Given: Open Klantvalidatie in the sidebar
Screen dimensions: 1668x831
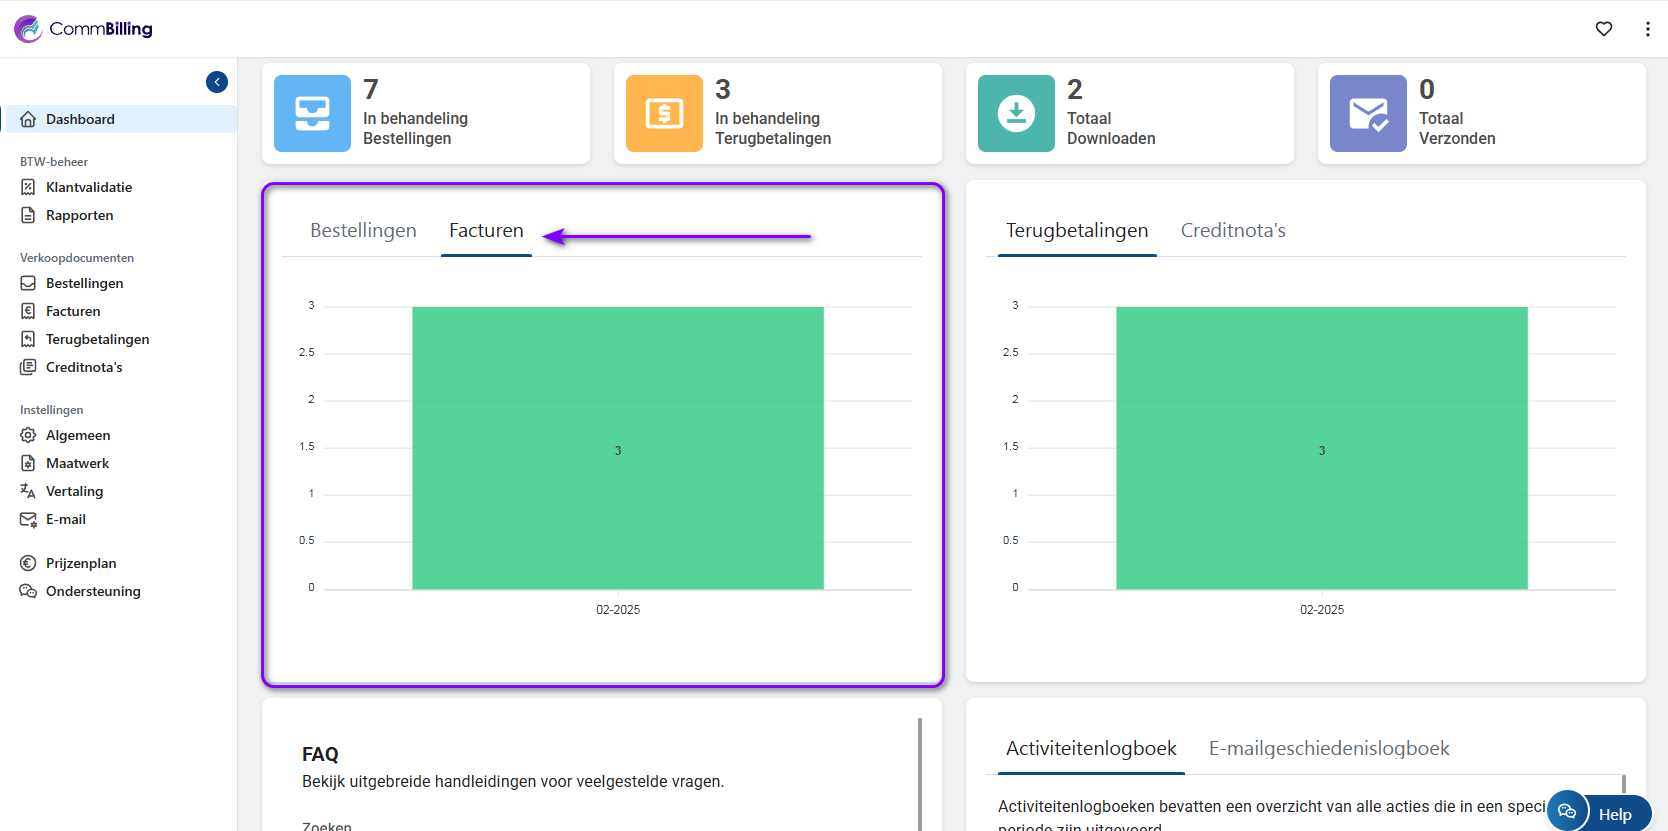Looking at the screenshot, I should click(88, 187).
